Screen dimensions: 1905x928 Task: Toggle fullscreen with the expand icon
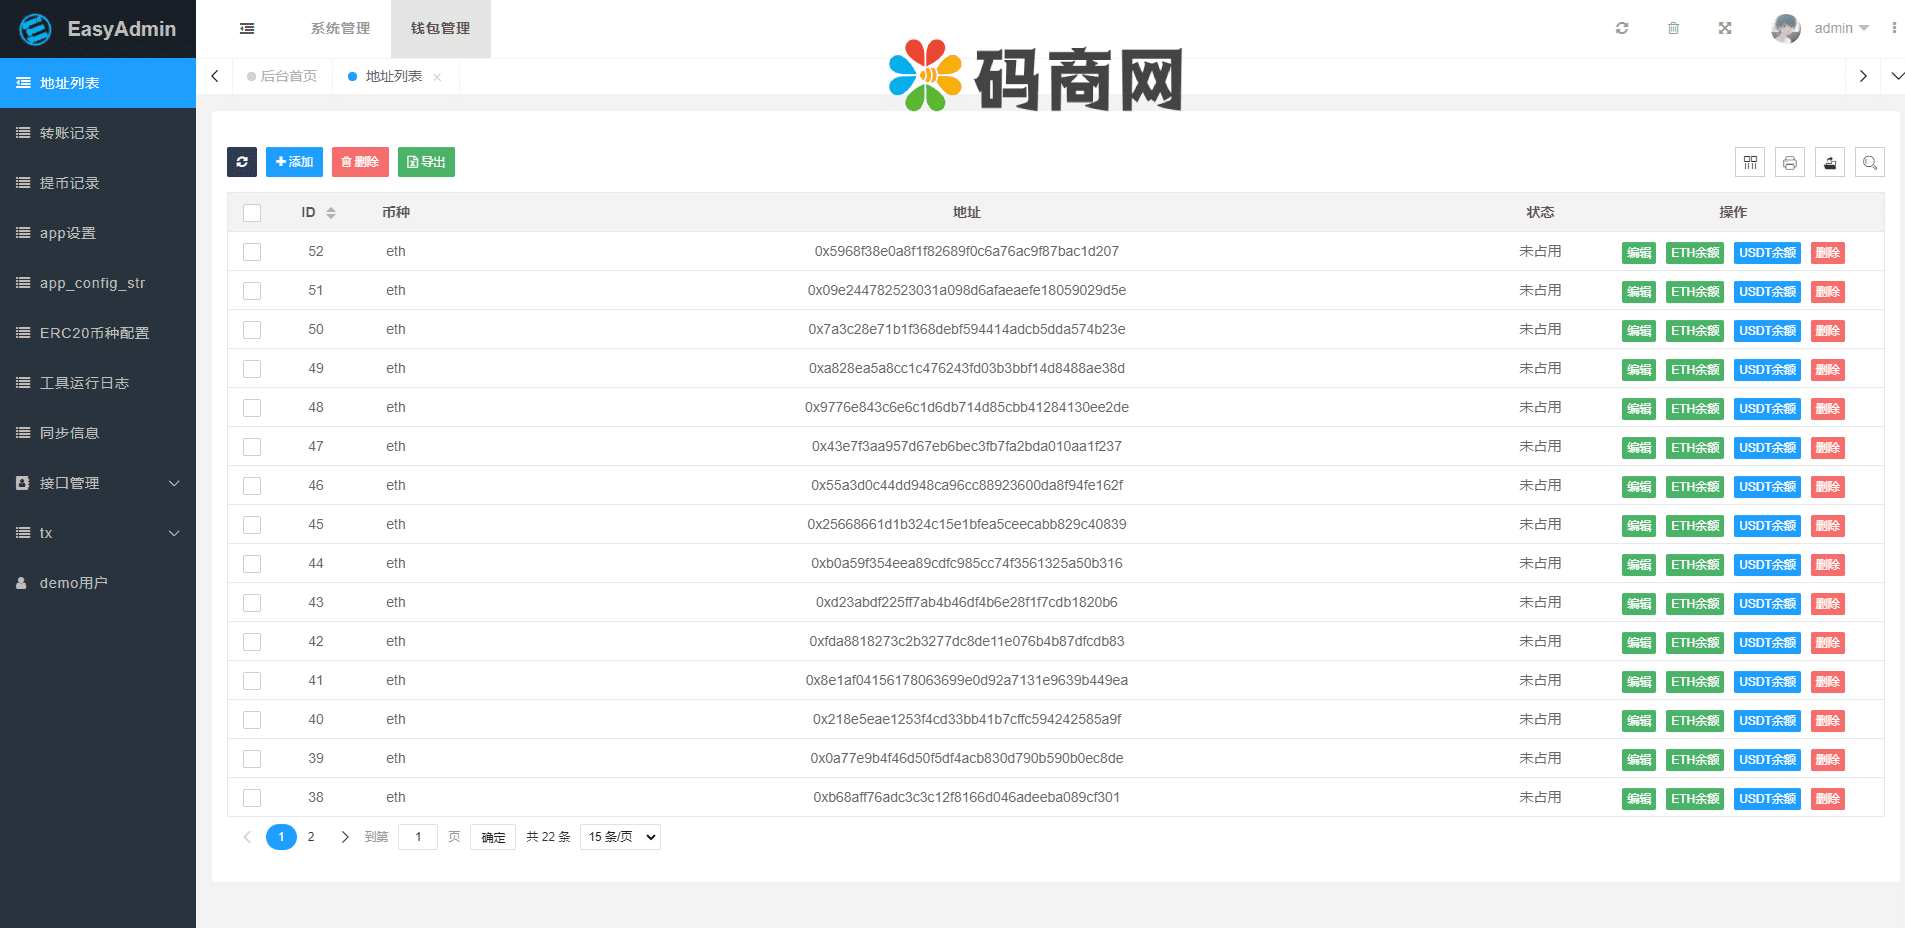1725,28
